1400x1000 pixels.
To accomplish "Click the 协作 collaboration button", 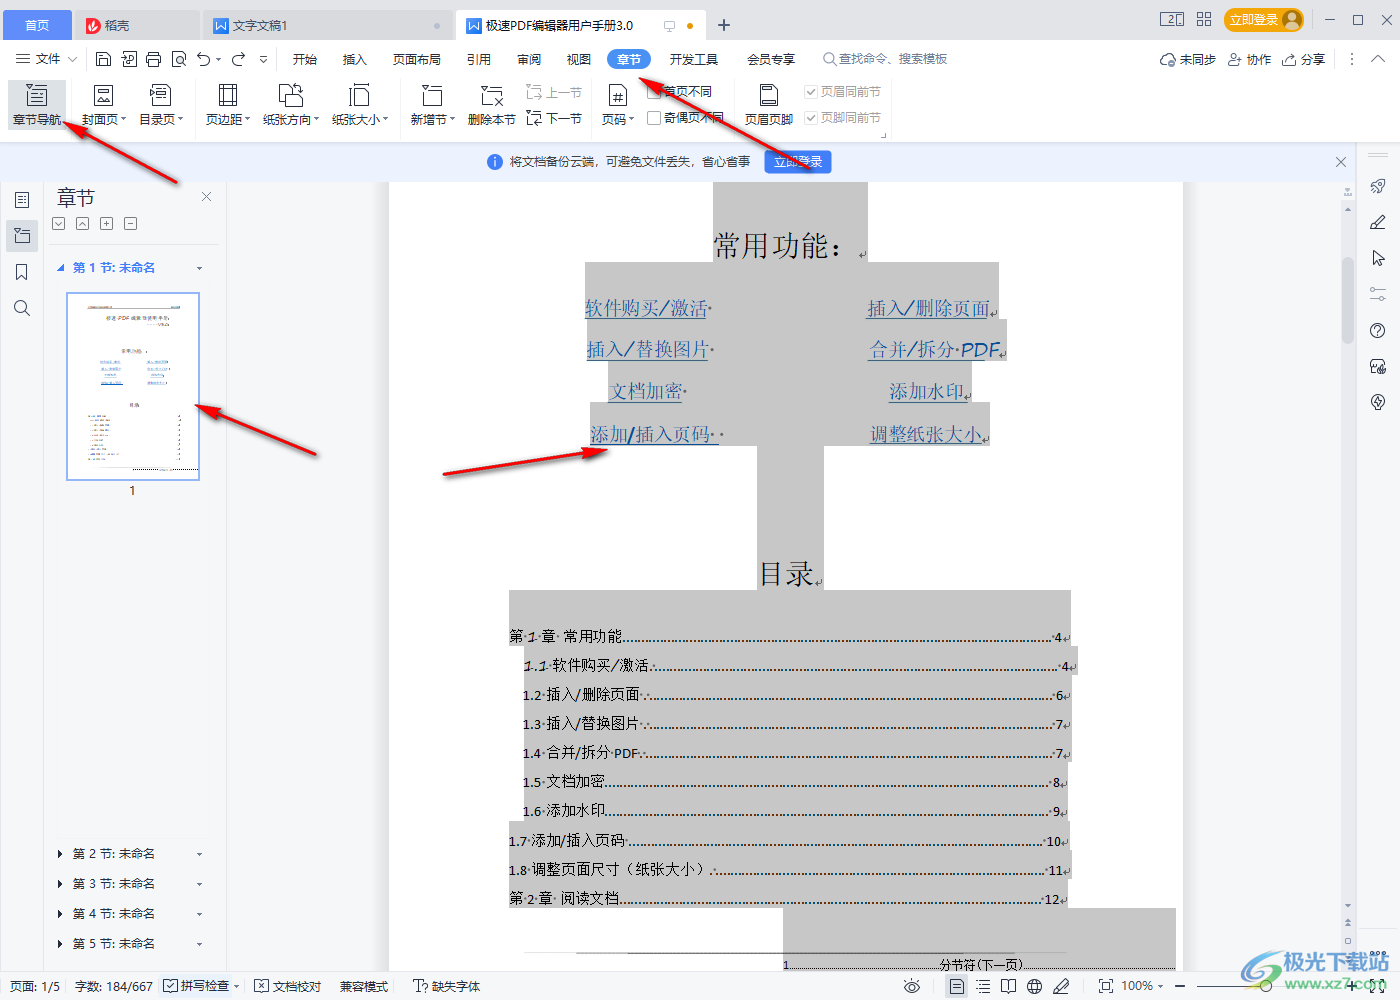I will pos(1249,59).
